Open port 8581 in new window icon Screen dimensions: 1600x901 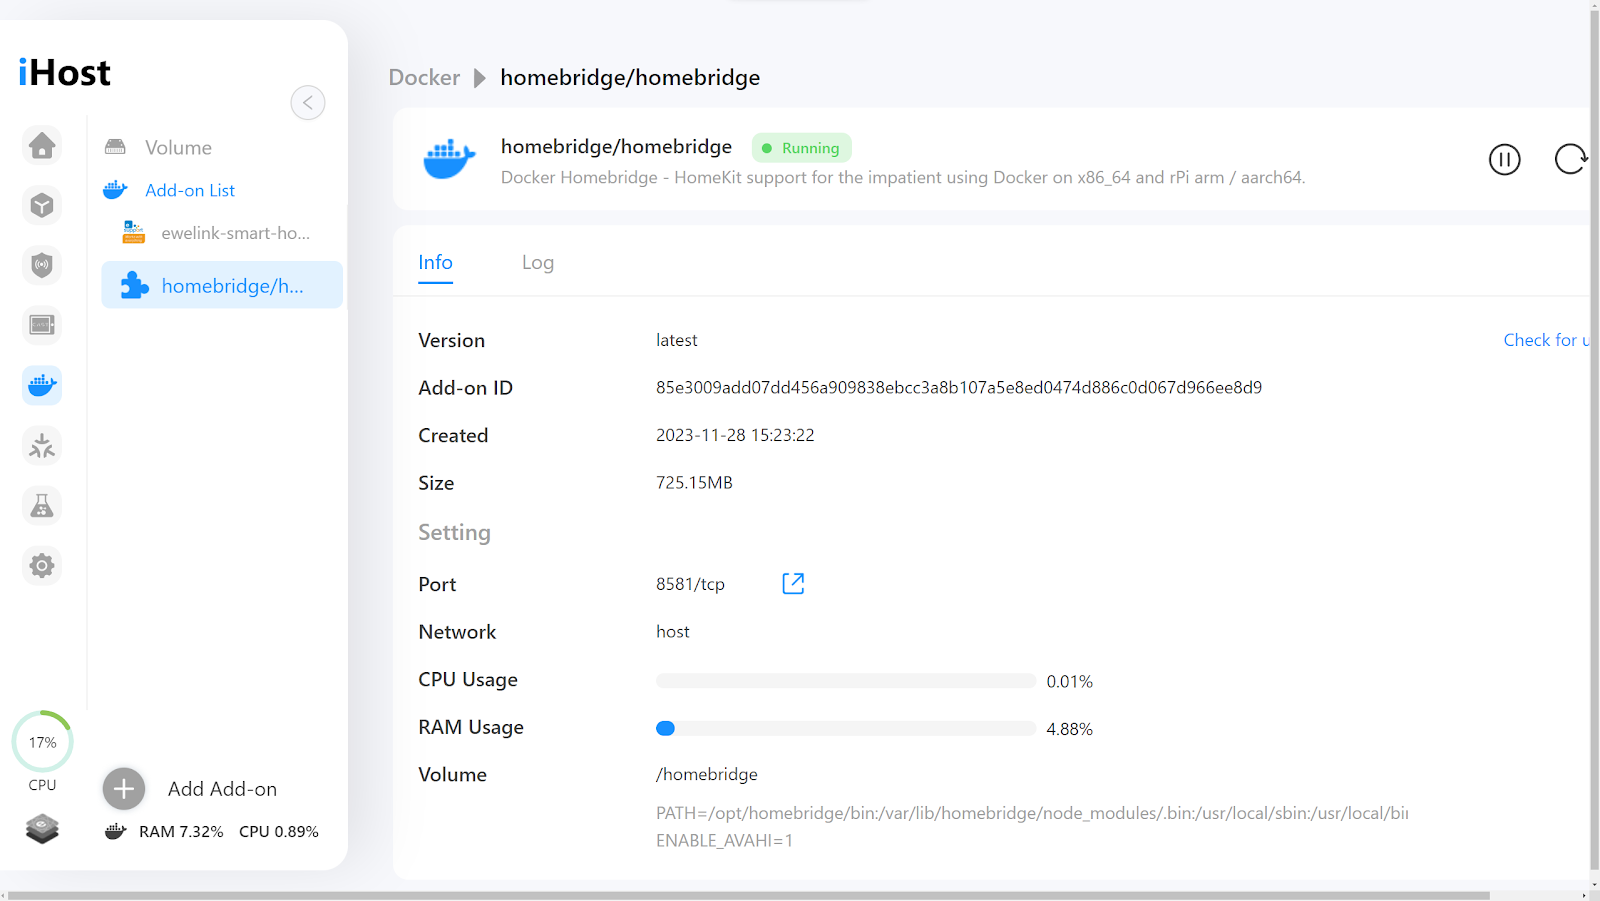coord(793,583)
